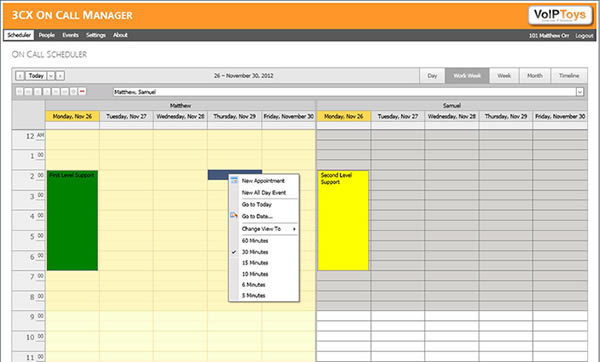
Task: Click the New Appointment icon in context menu
Action: click(x=234, y=181)
